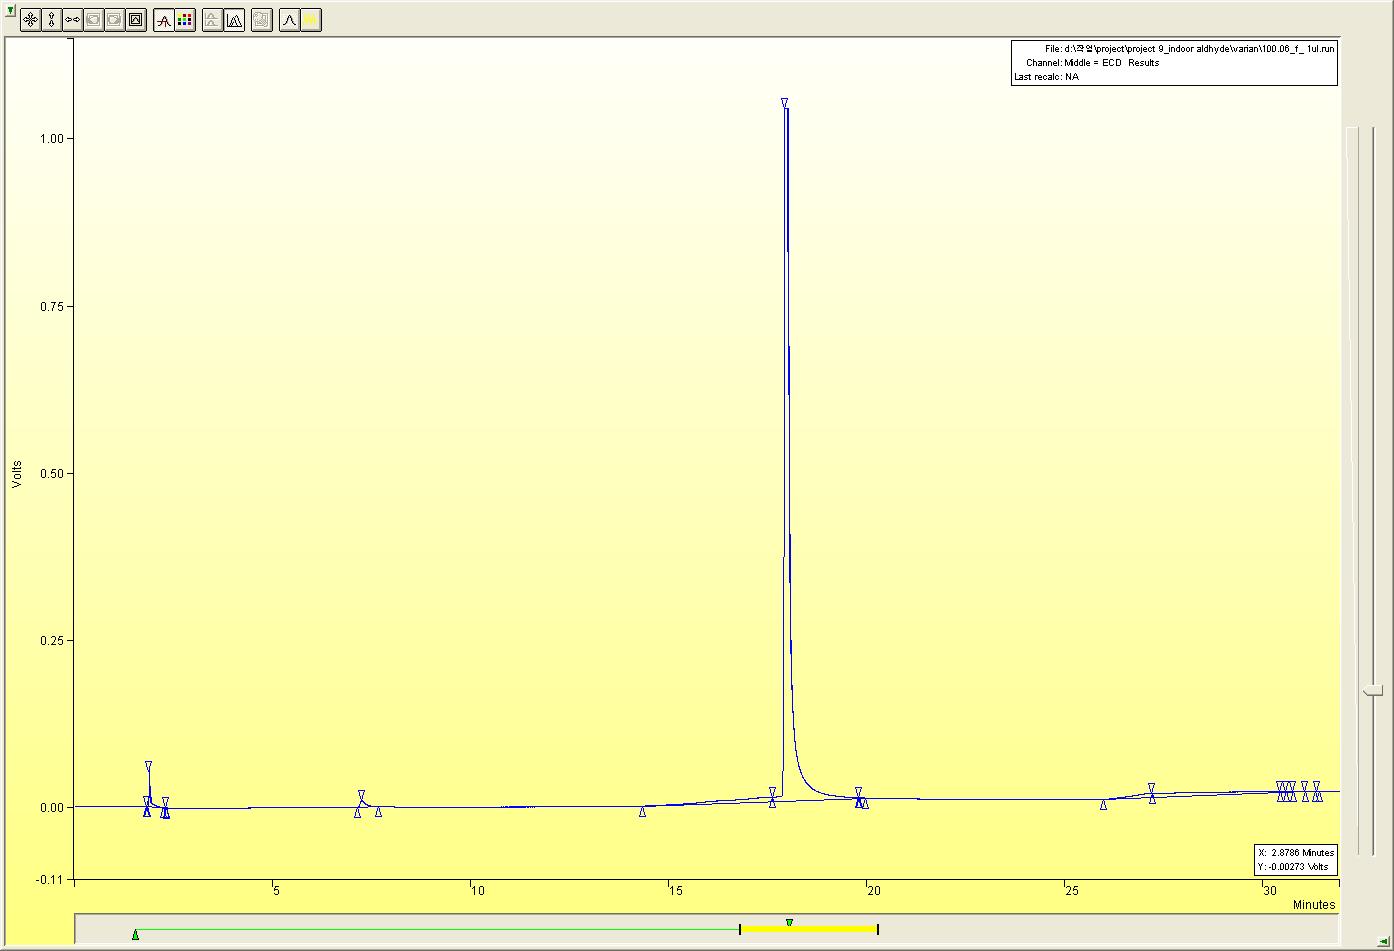Click the apex marker of the tallest peak
The image size is (1394, 951).
[784, 103]
